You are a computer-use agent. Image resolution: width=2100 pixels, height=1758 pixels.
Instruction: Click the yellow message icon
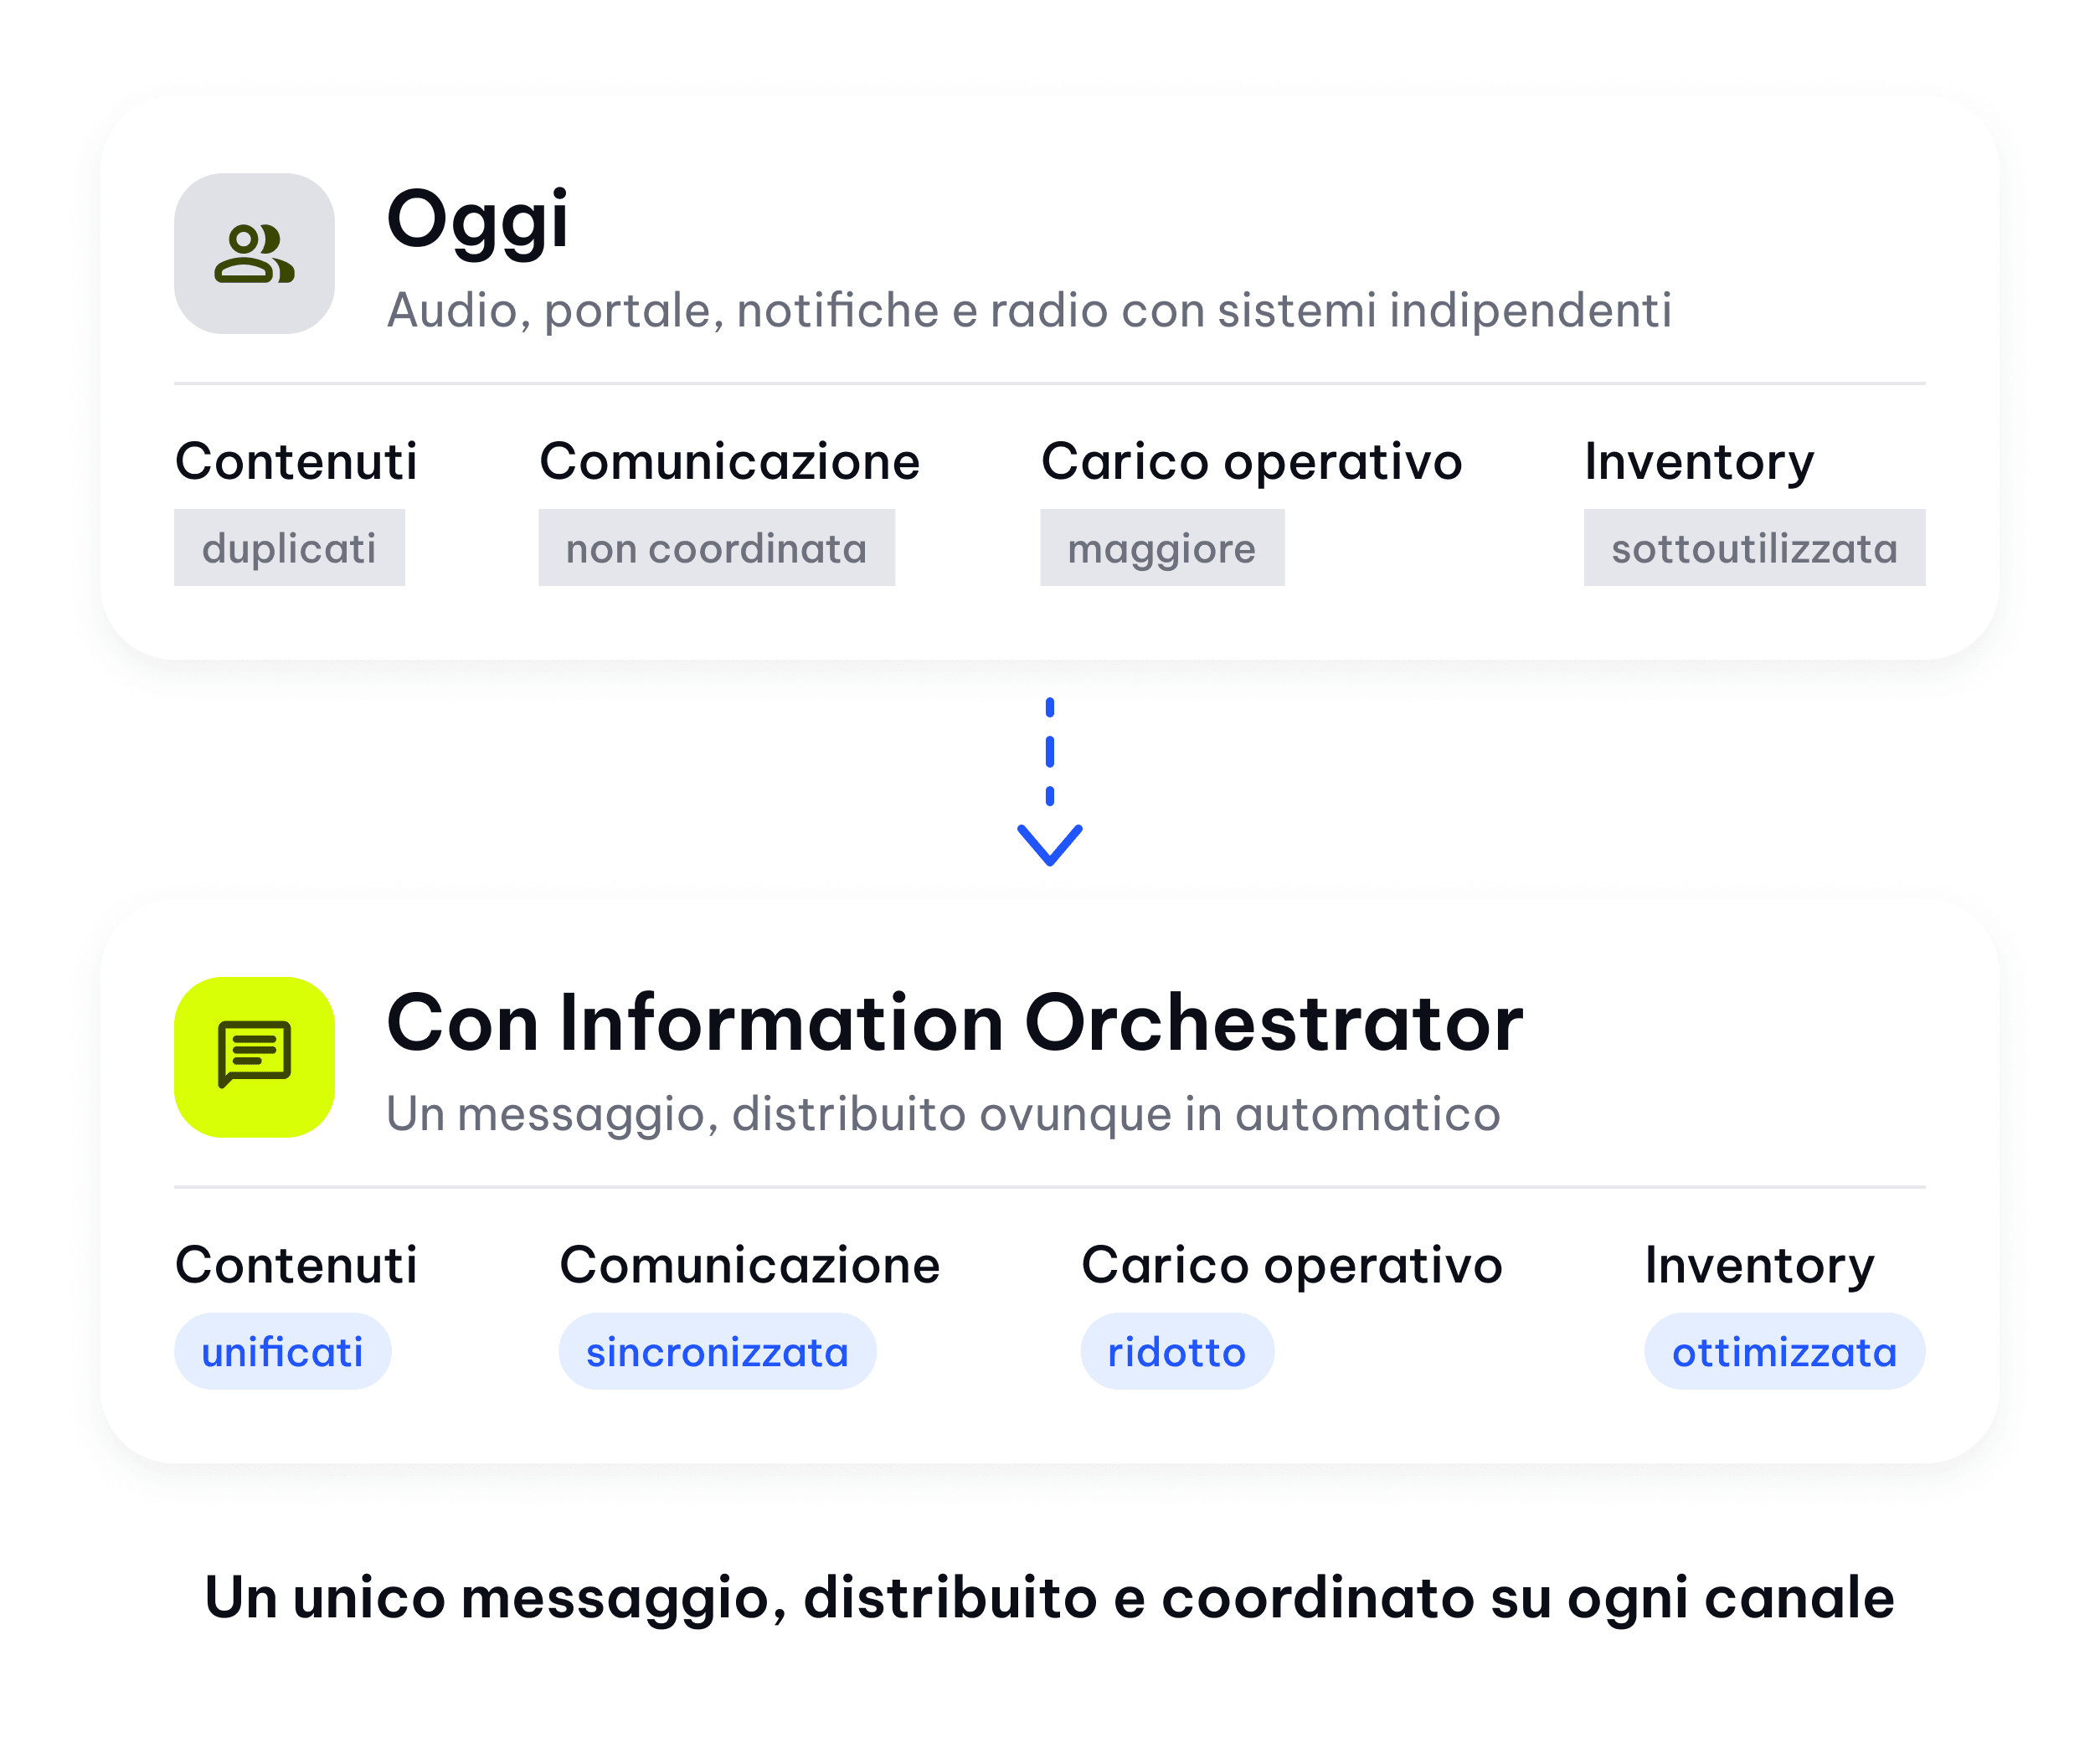pos(254,1056)
